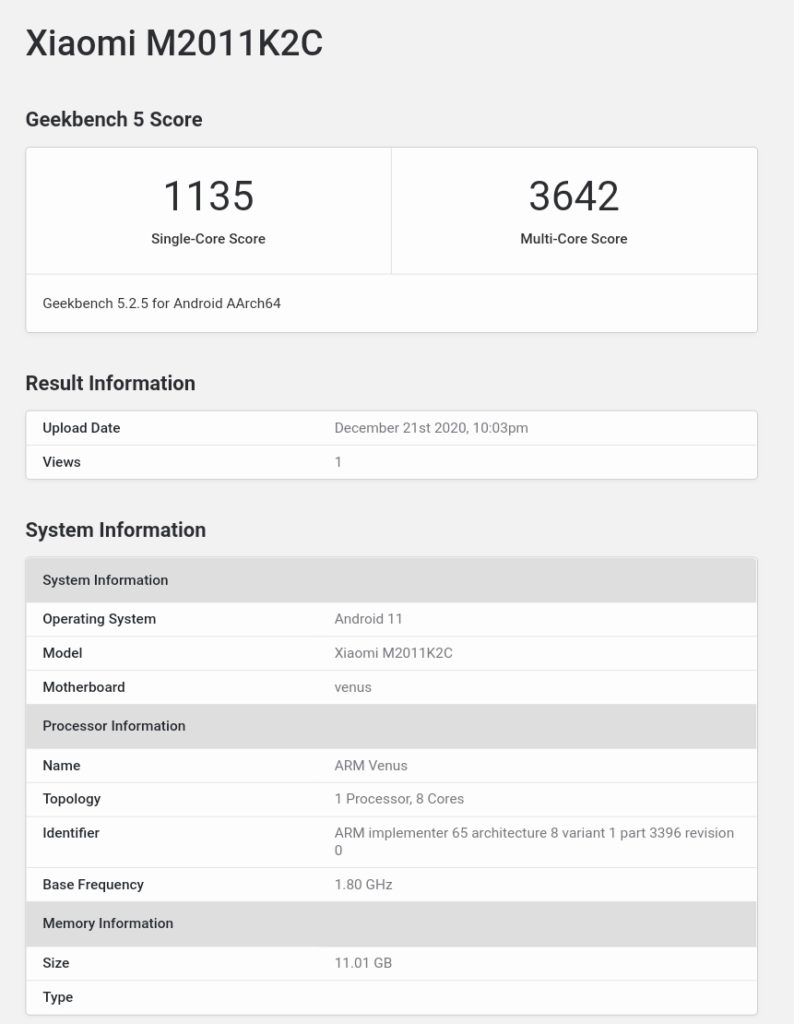Click the Xiaomi M2011K2C model value
The height and width of the screenshot is (1024, 794).
pyautogui.click(x=393, y=653)
